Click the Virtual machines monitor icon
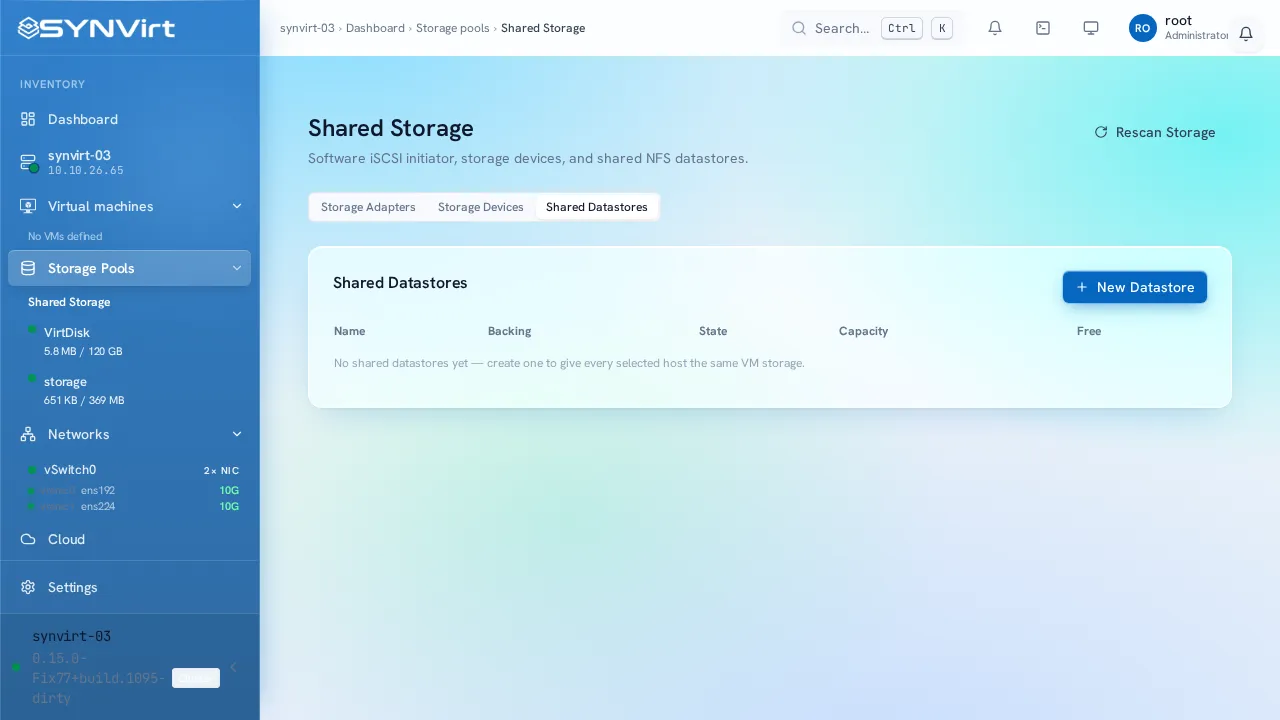The image size is (1280, 720). [28, 206]
